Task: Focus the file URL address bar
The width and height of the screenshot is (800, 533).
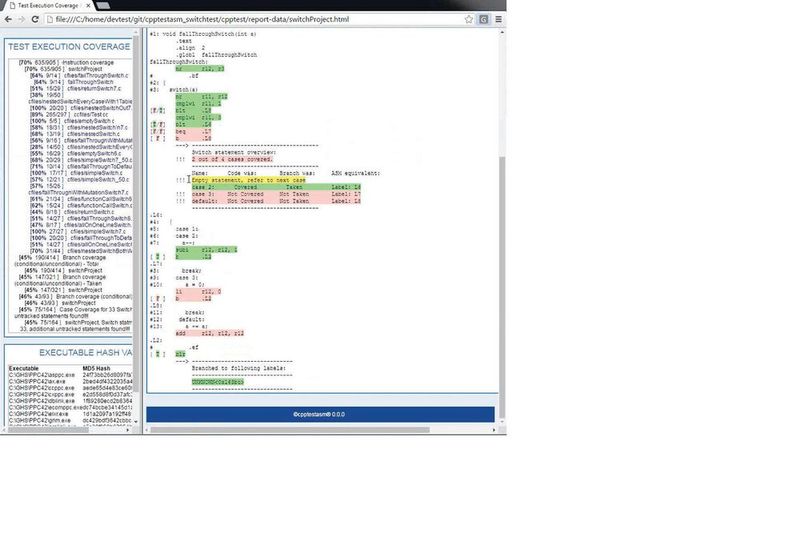Action: (253, 19)
